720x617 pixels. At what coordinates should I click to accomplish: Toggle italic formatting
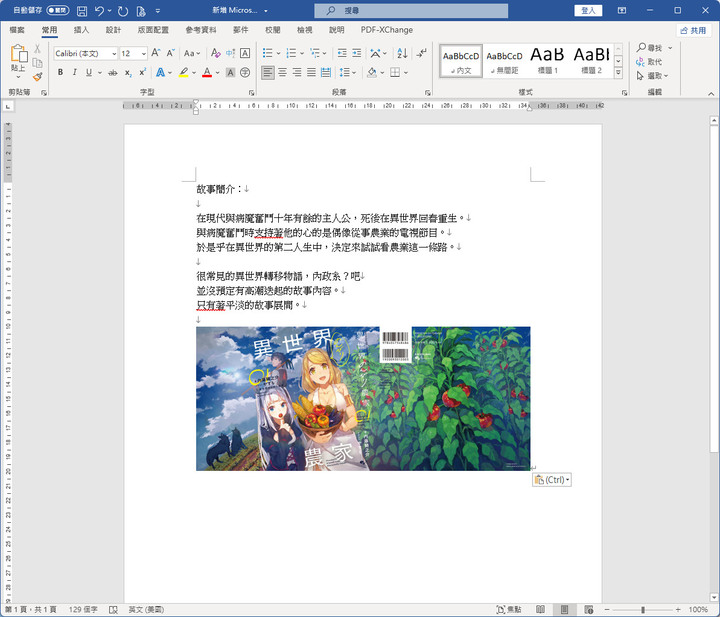coord(74,73)
